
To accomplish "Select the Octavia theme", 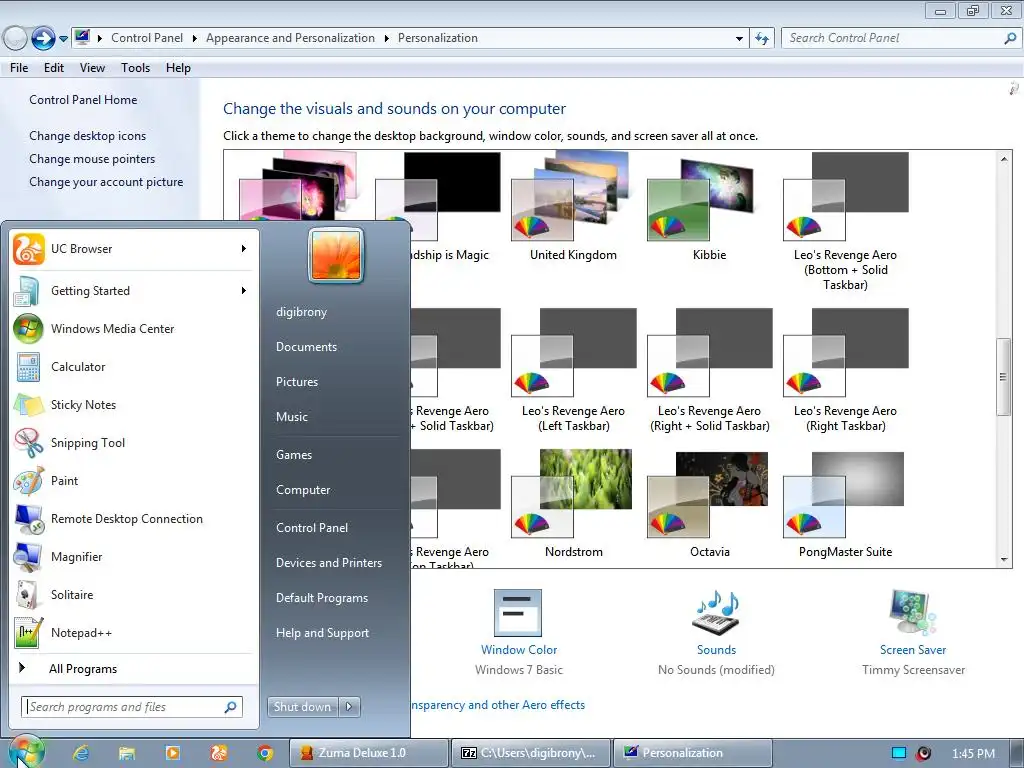I will 709,504.
